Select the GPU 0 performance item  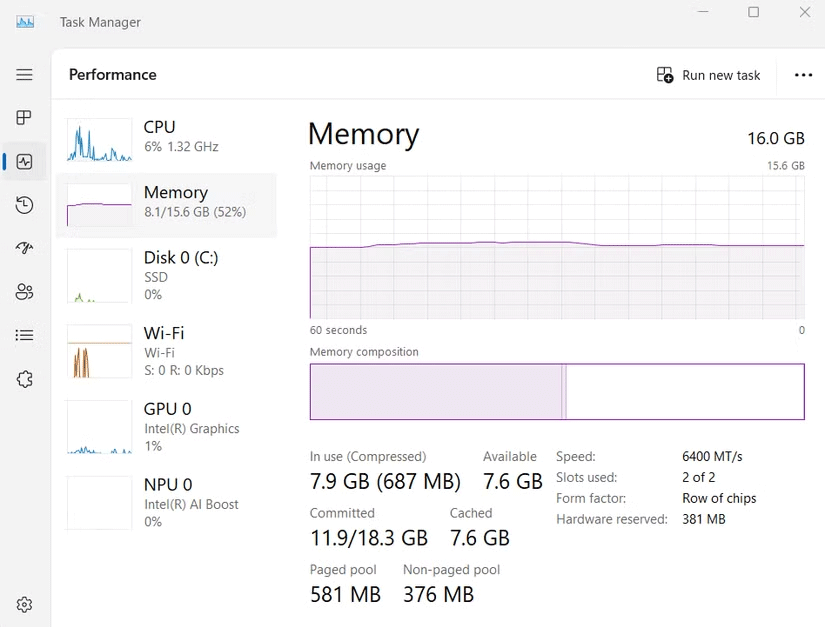[x=166, y=426]
